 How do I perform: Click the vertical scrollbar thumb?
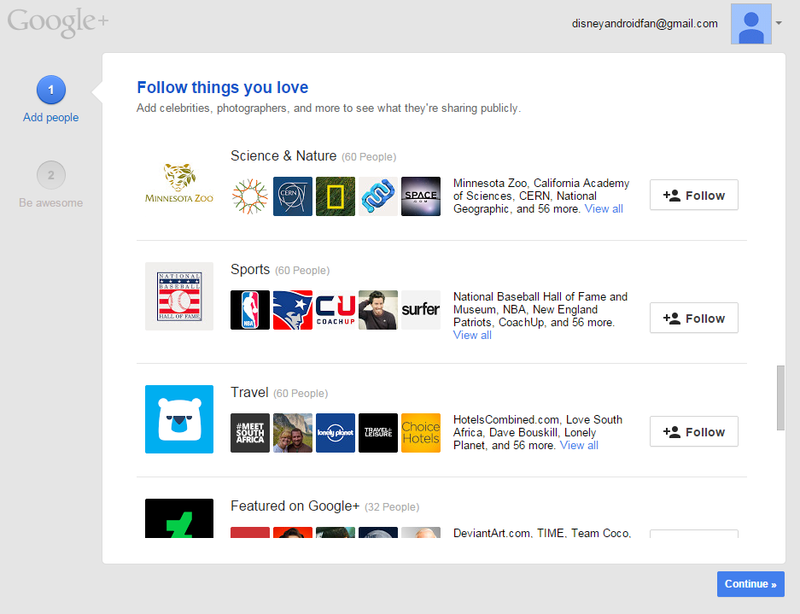click(x=780, y=398)
